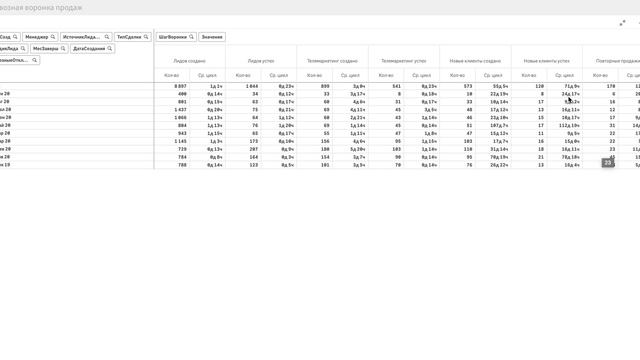Click the Значения measures chip
This screenshot has width=640, height=360.
click(212, 37)
